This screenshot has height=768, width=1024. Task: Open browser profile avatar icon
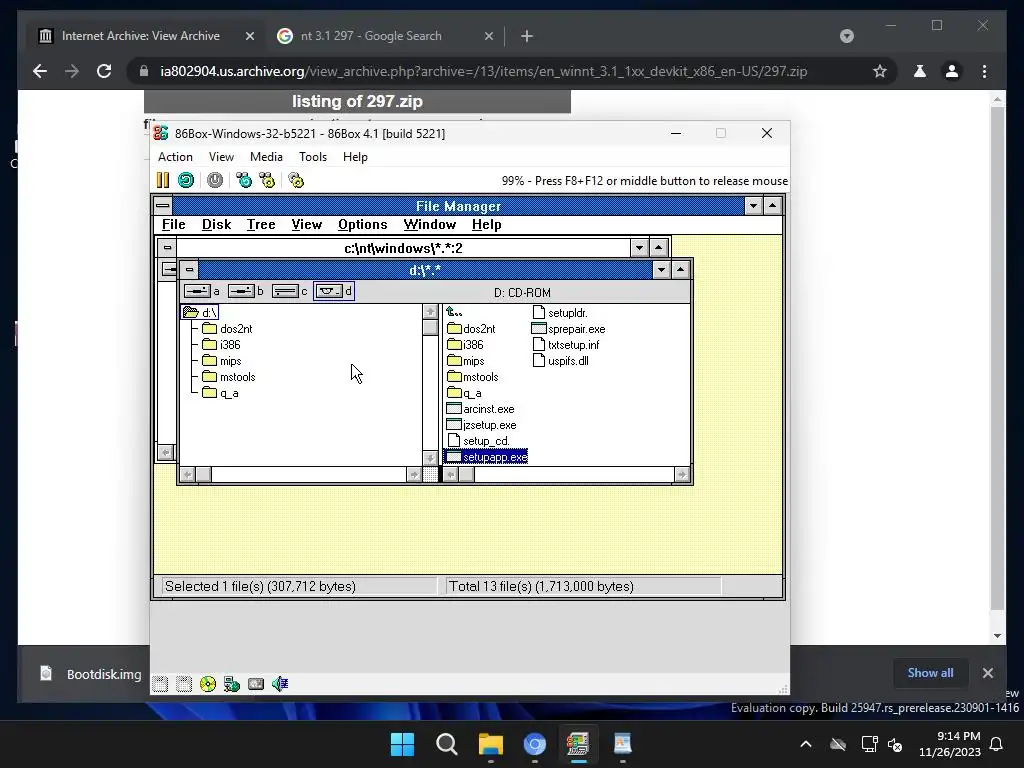(952, 71)
